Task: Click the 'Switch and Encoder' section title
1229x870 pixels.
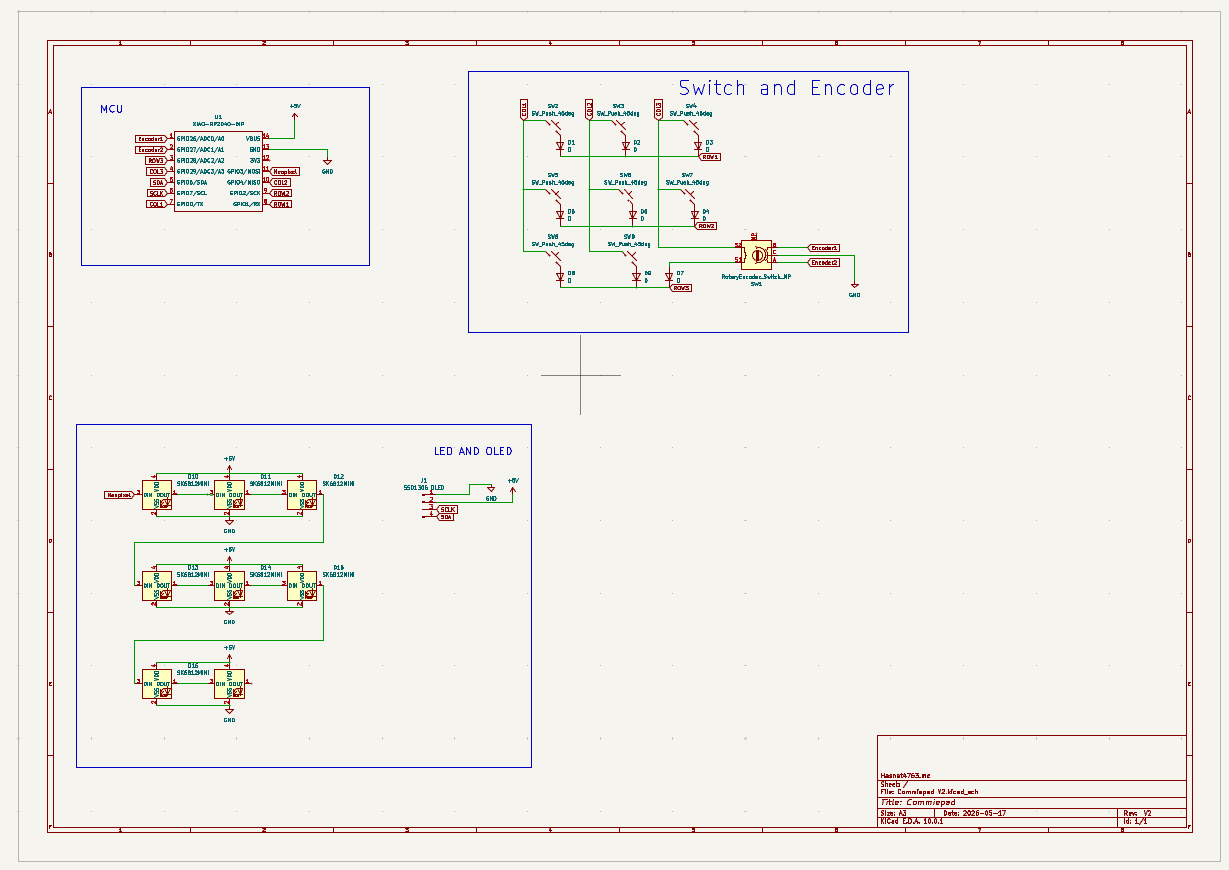Action: coord(787,88)
